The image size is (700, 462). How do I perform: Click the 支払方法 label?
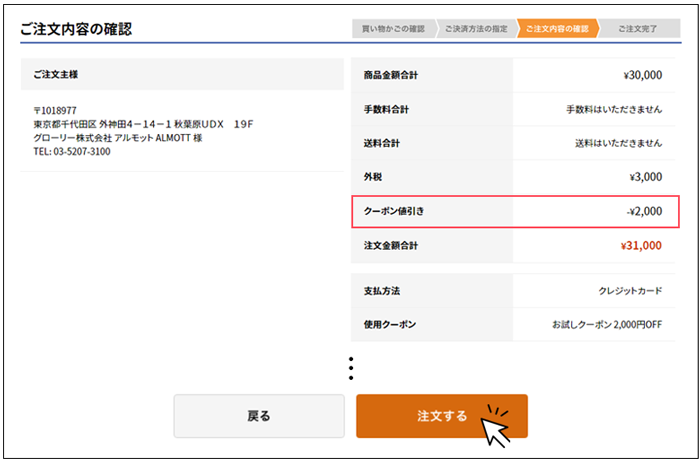(x=382, y=291)
